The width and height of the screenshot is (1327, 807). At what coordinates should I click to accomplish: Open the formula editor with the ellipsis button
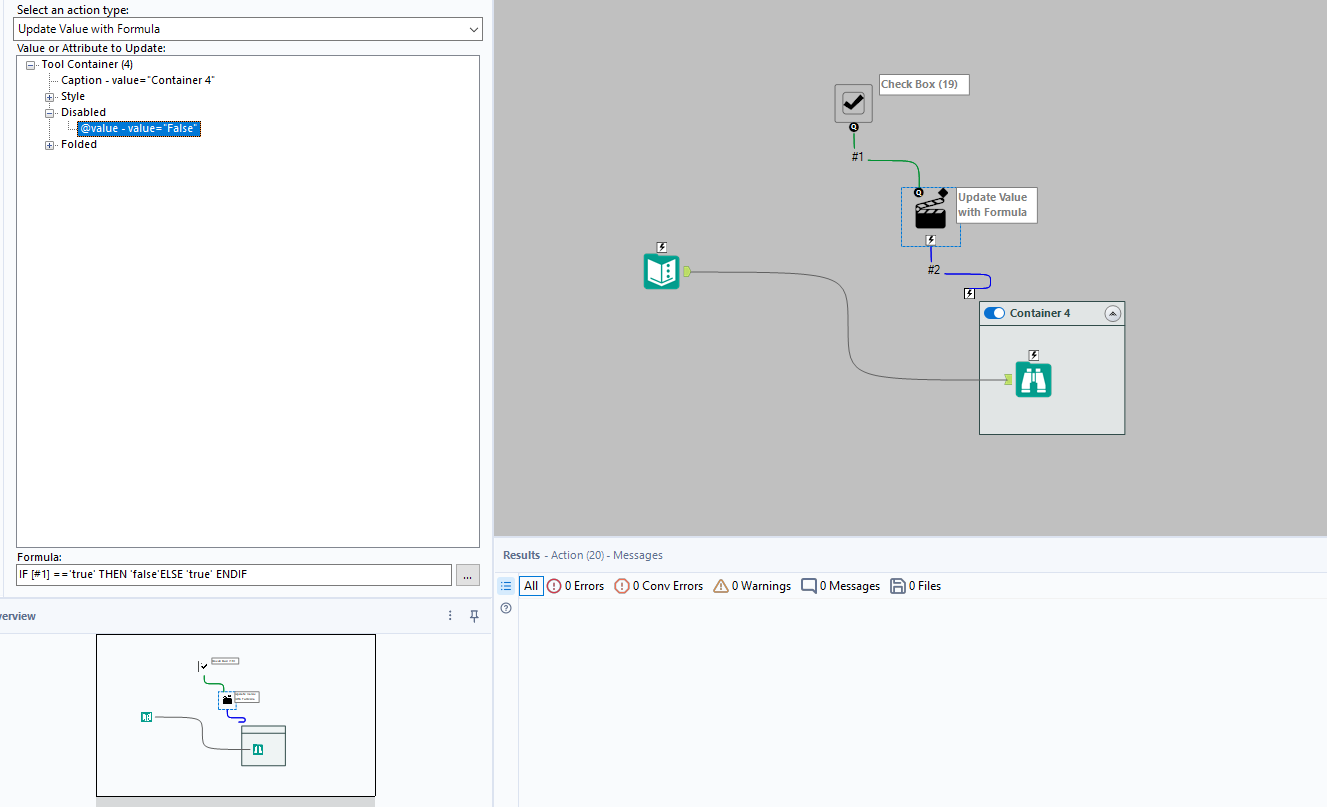coord(467,575)
